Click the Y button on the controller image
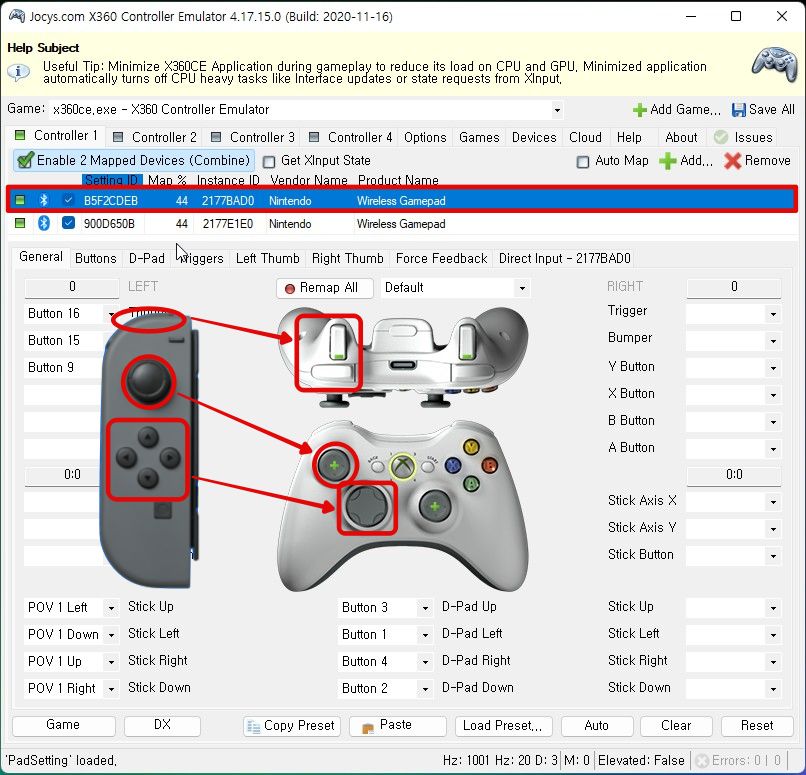This screenshot has width=806, height=775. tap(471, 447)
